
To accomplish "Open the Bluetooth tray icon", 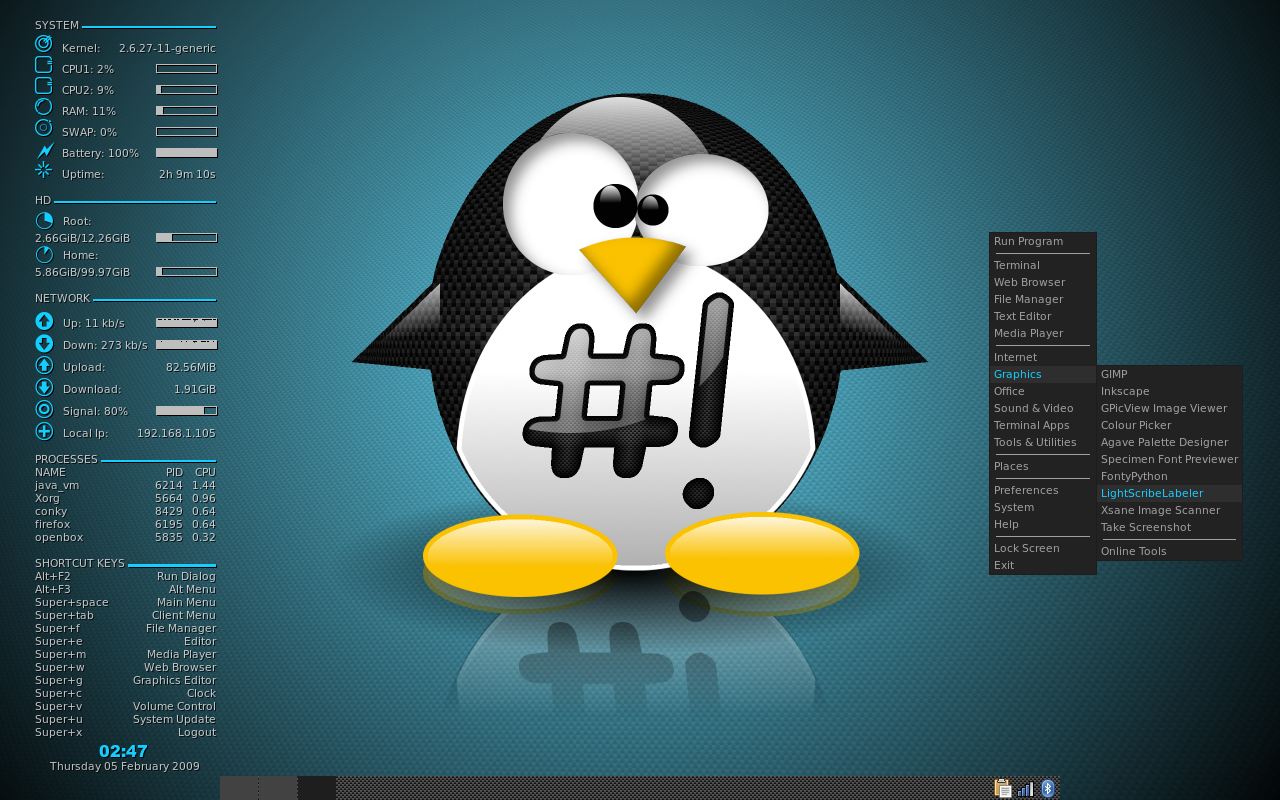I will pos(1048,788).
